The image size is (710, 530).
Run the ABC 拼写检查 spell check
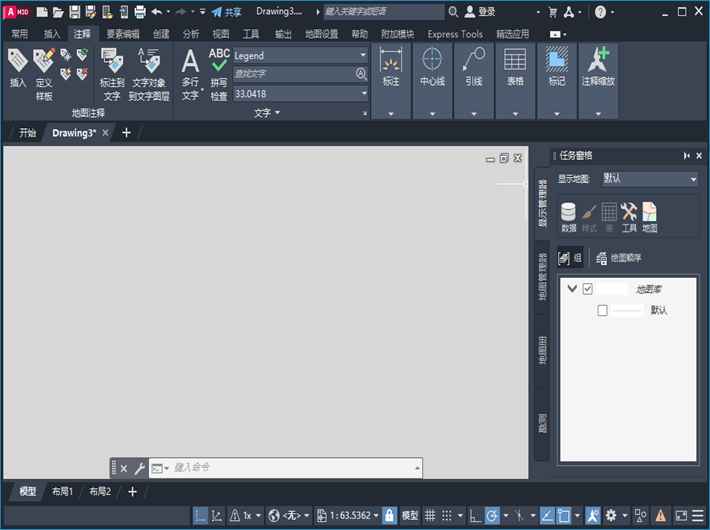coord(219,75)
